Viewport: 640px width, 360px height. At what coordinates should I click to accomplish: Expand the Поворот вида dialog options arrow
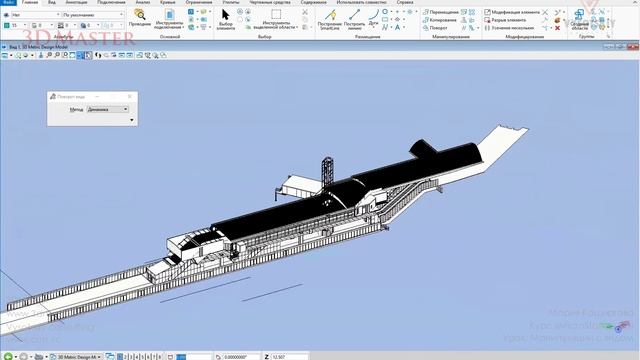[131, 120]
